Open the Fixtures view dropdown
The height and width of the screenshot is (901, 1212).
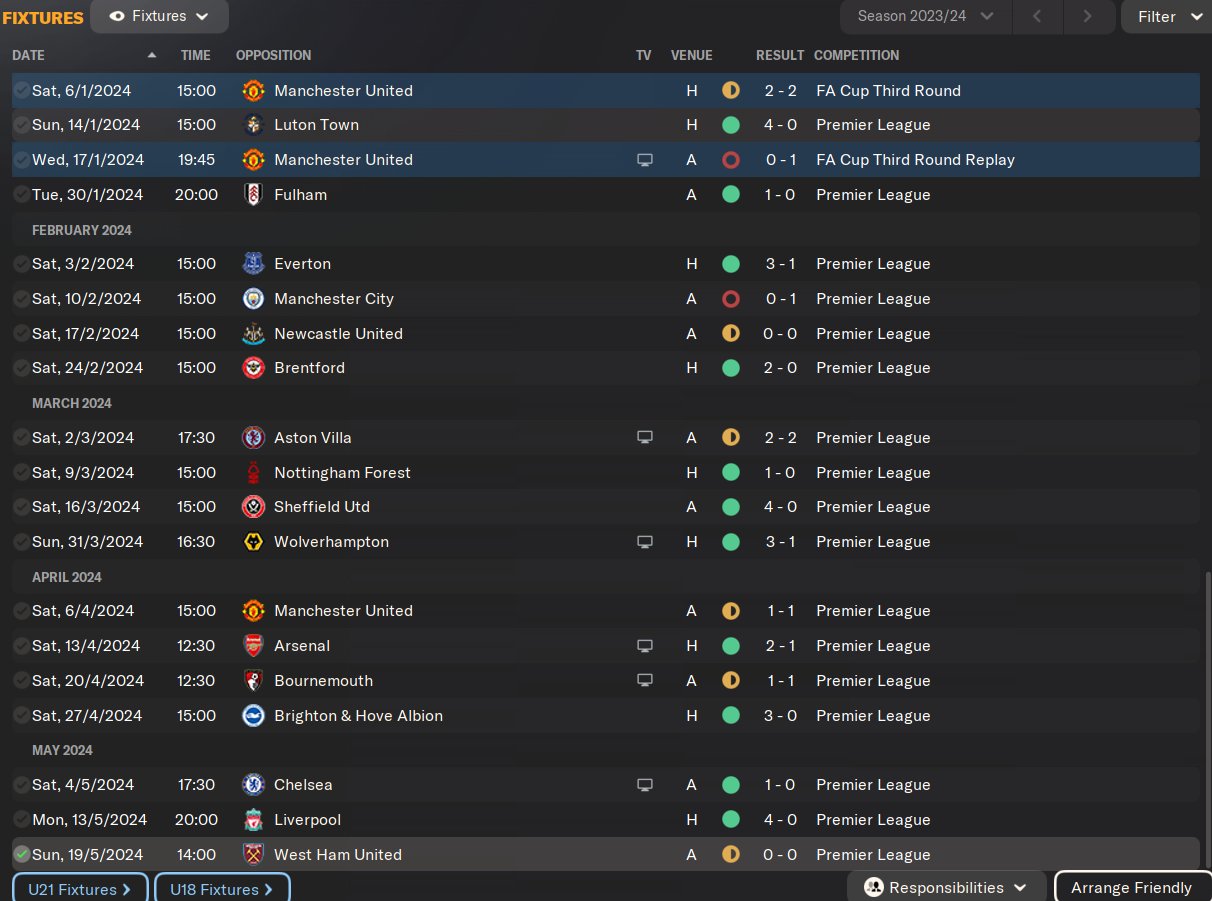[x=160, y=16]
